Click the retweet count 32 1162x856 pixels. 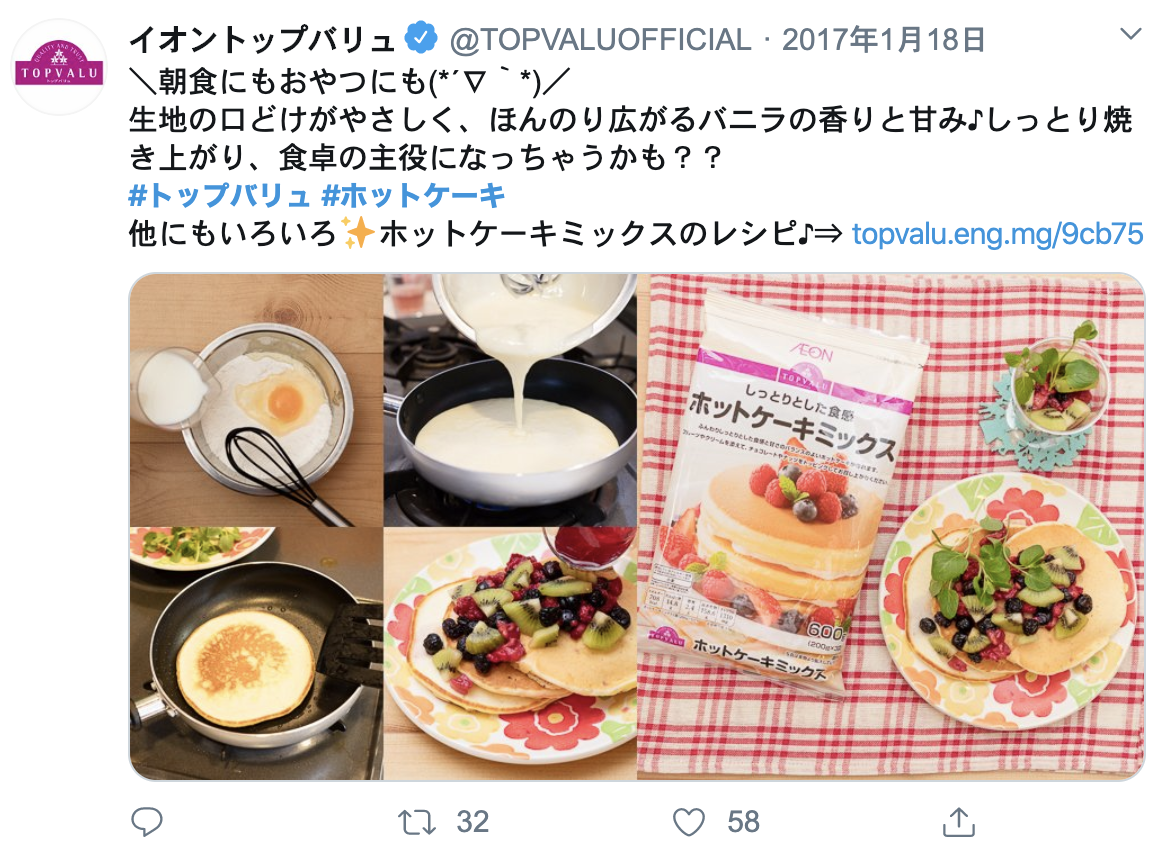point(473,822)
